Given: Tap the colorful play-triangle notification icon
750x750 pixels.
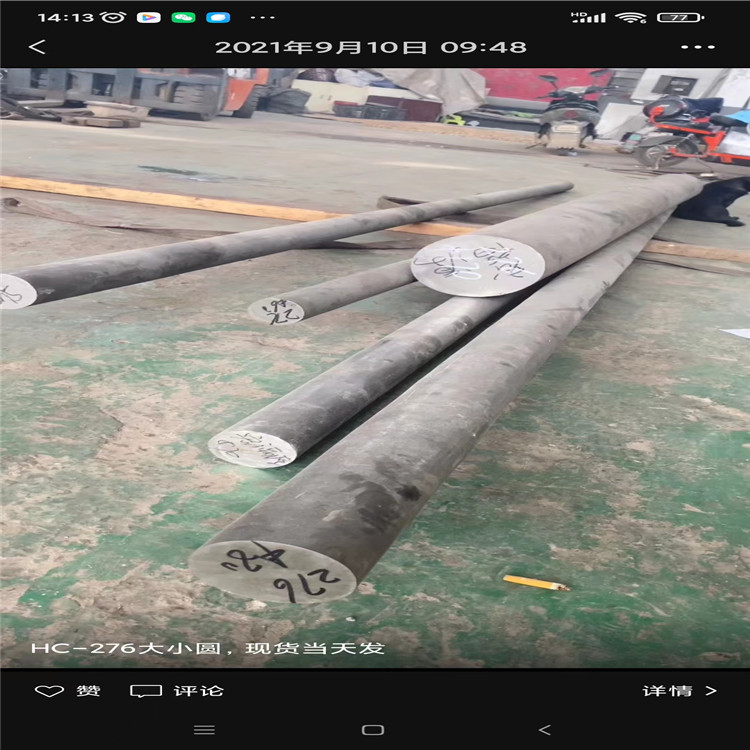Looking at the screenshot, I should [148, 17].
